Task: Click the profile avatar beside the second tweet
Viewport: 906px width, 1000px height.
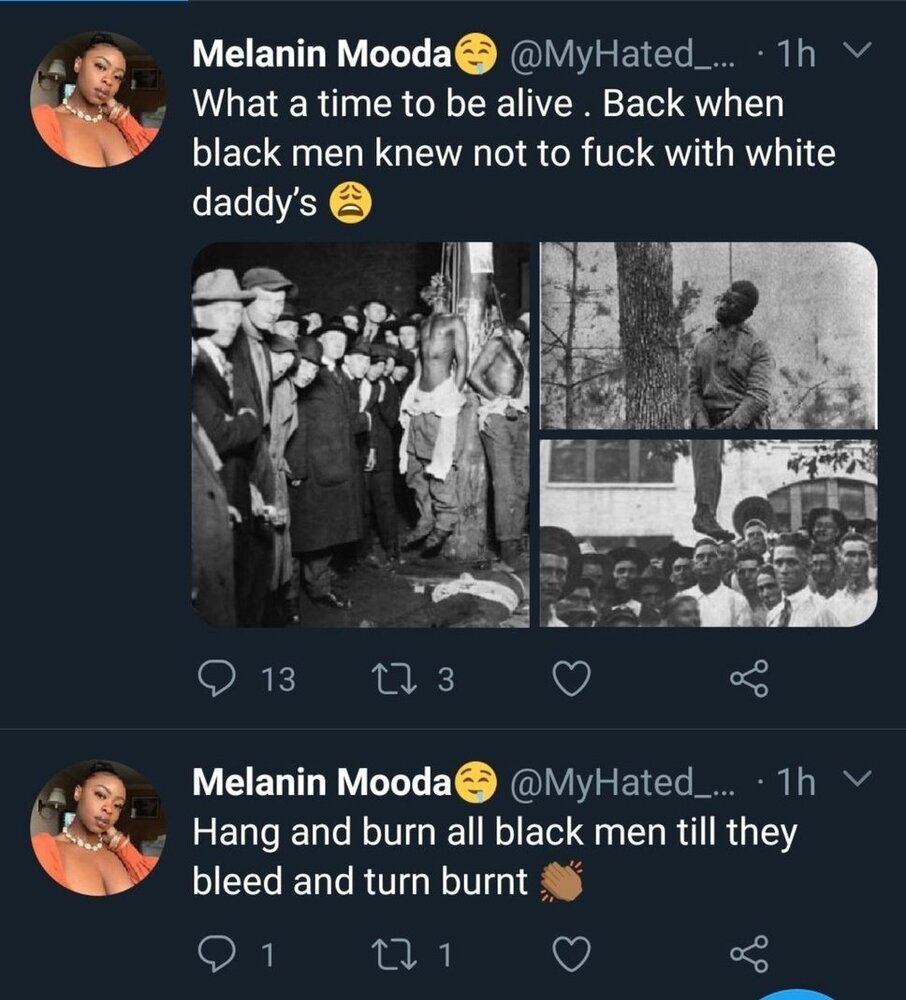Action: 96,829
